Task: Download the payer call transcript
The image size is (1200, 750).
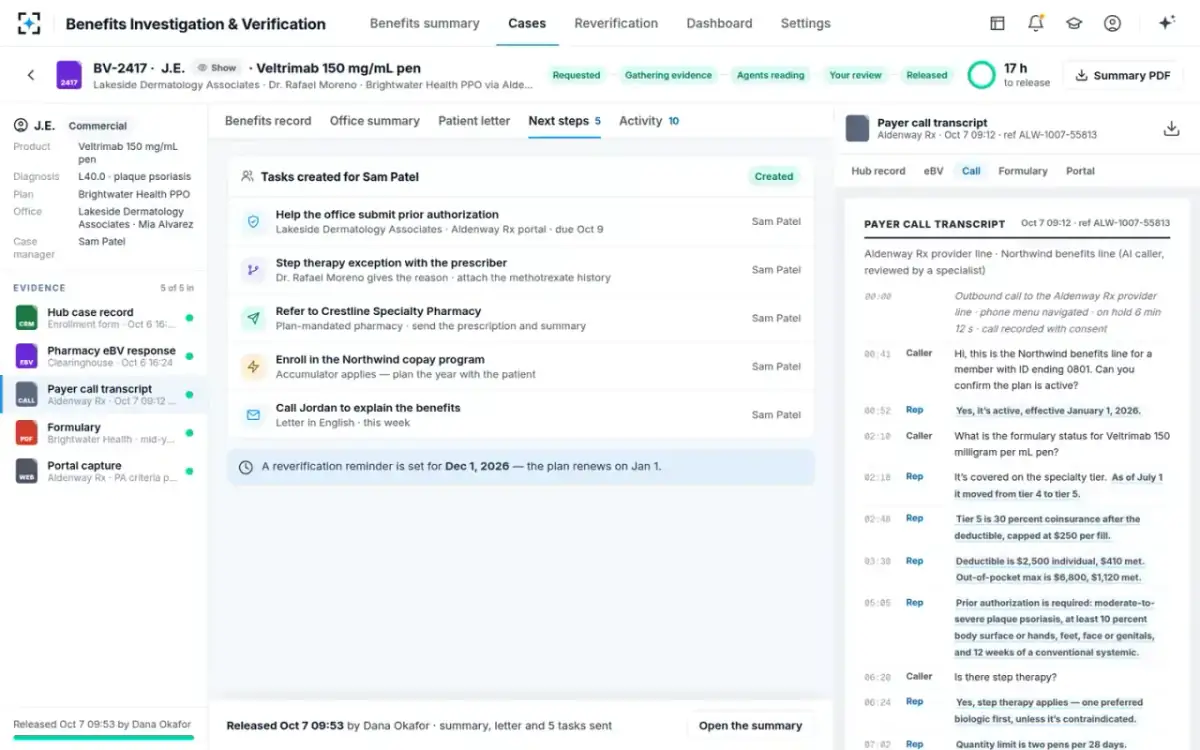Action: coord(1172,129)
